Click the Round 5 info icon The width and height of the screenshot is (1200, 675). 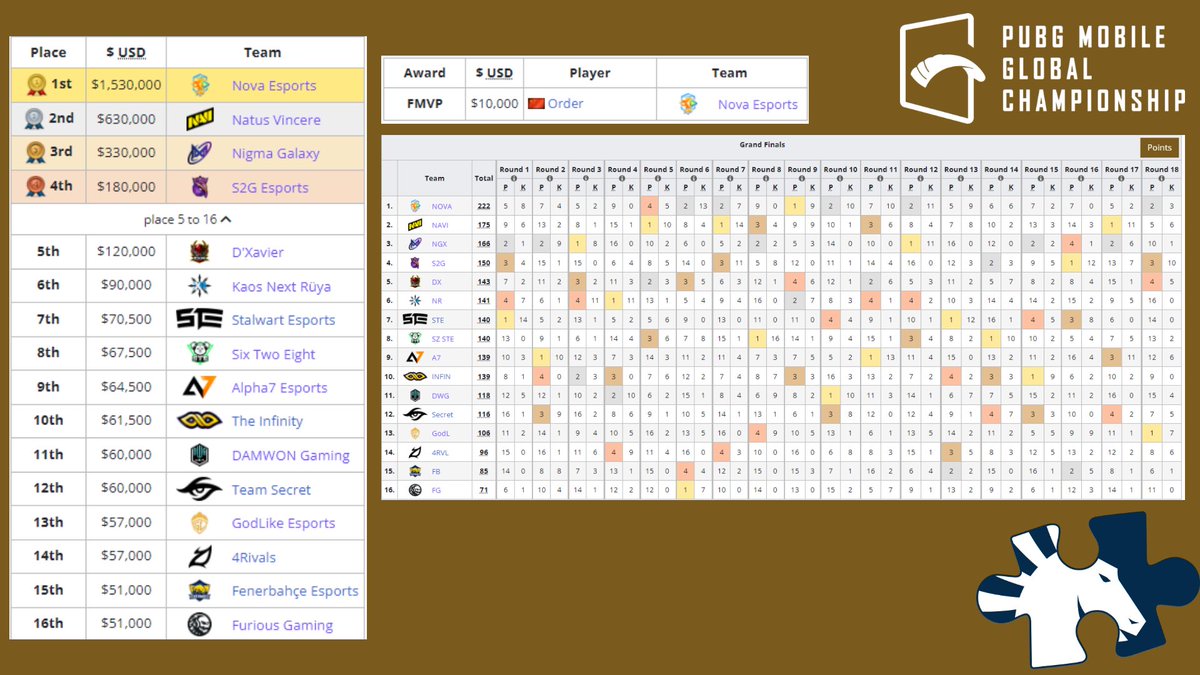(x=658, y=178)
